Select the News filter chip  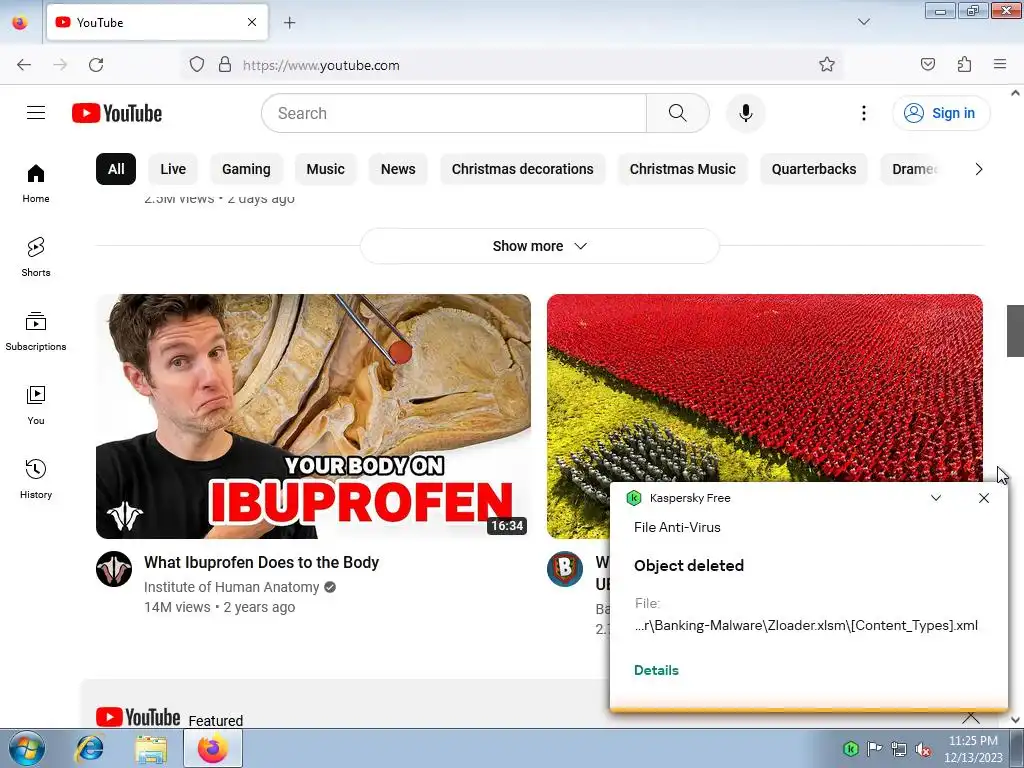(x=398, y=169)
